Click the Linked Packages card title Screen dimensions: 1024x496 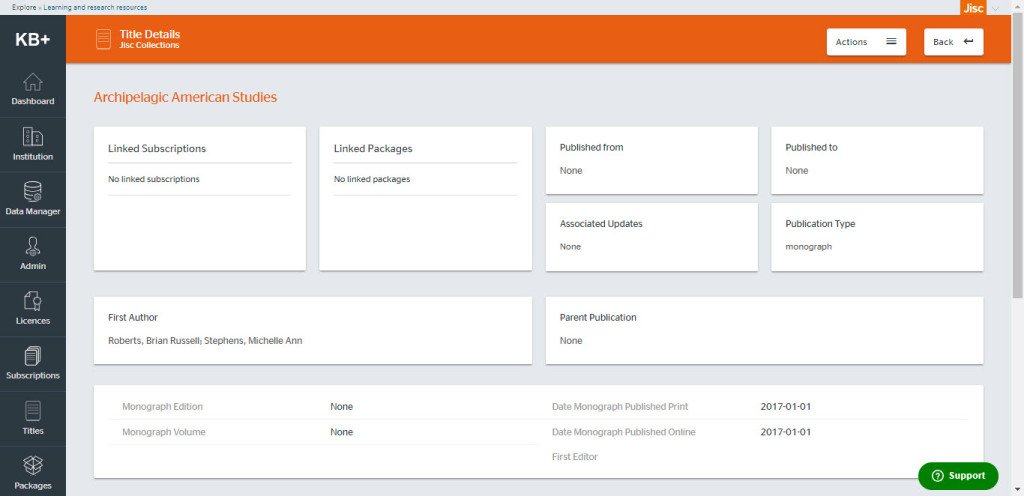[x=373, y=149]
